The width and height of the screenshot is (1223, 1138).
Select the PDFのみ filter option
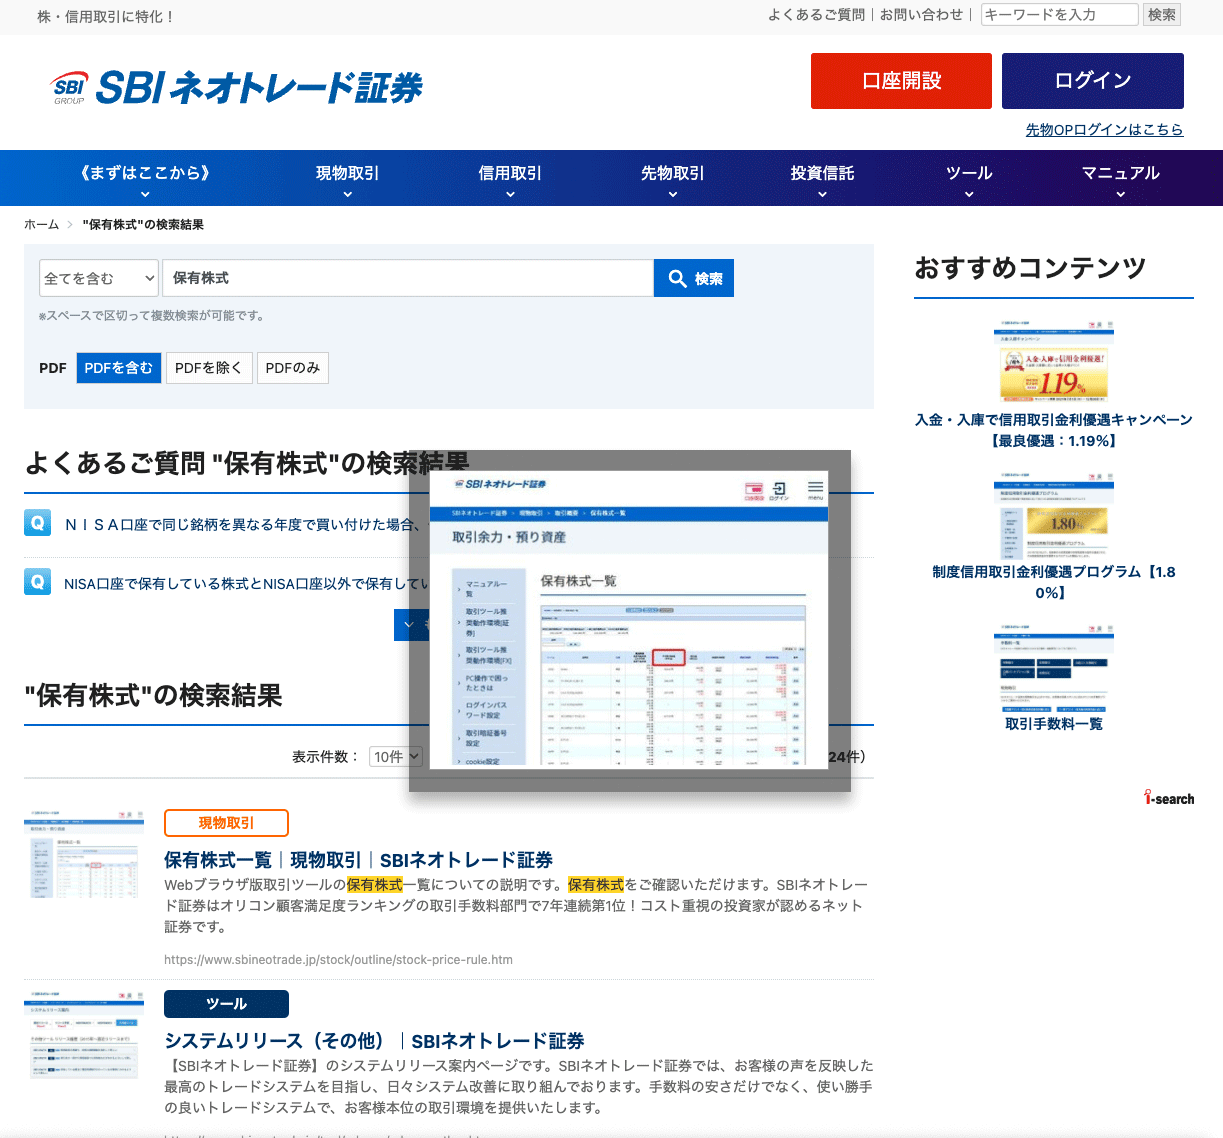pos(293,368)
